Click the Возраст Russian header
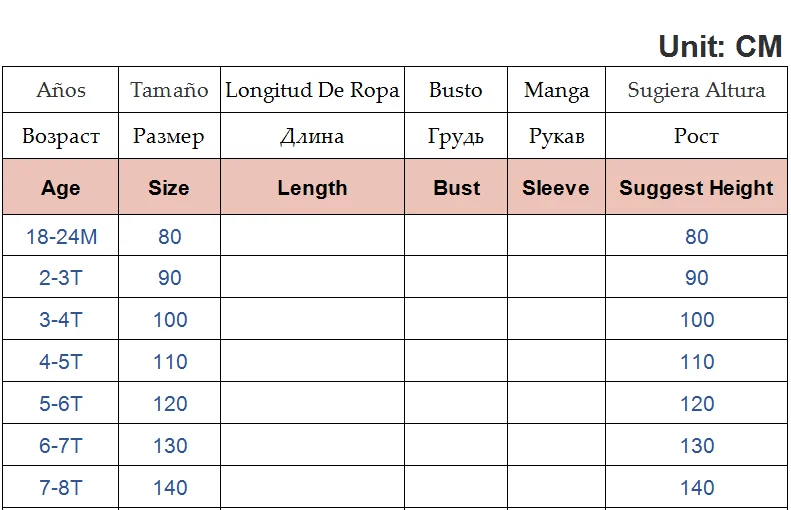This screenshot has height=510, width=791. point(61,136)
